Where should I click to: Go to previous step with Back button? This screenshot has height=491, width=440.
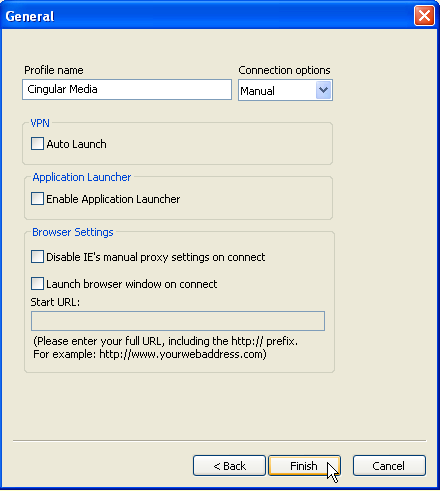pyautogui.click(x=229, y=465)
